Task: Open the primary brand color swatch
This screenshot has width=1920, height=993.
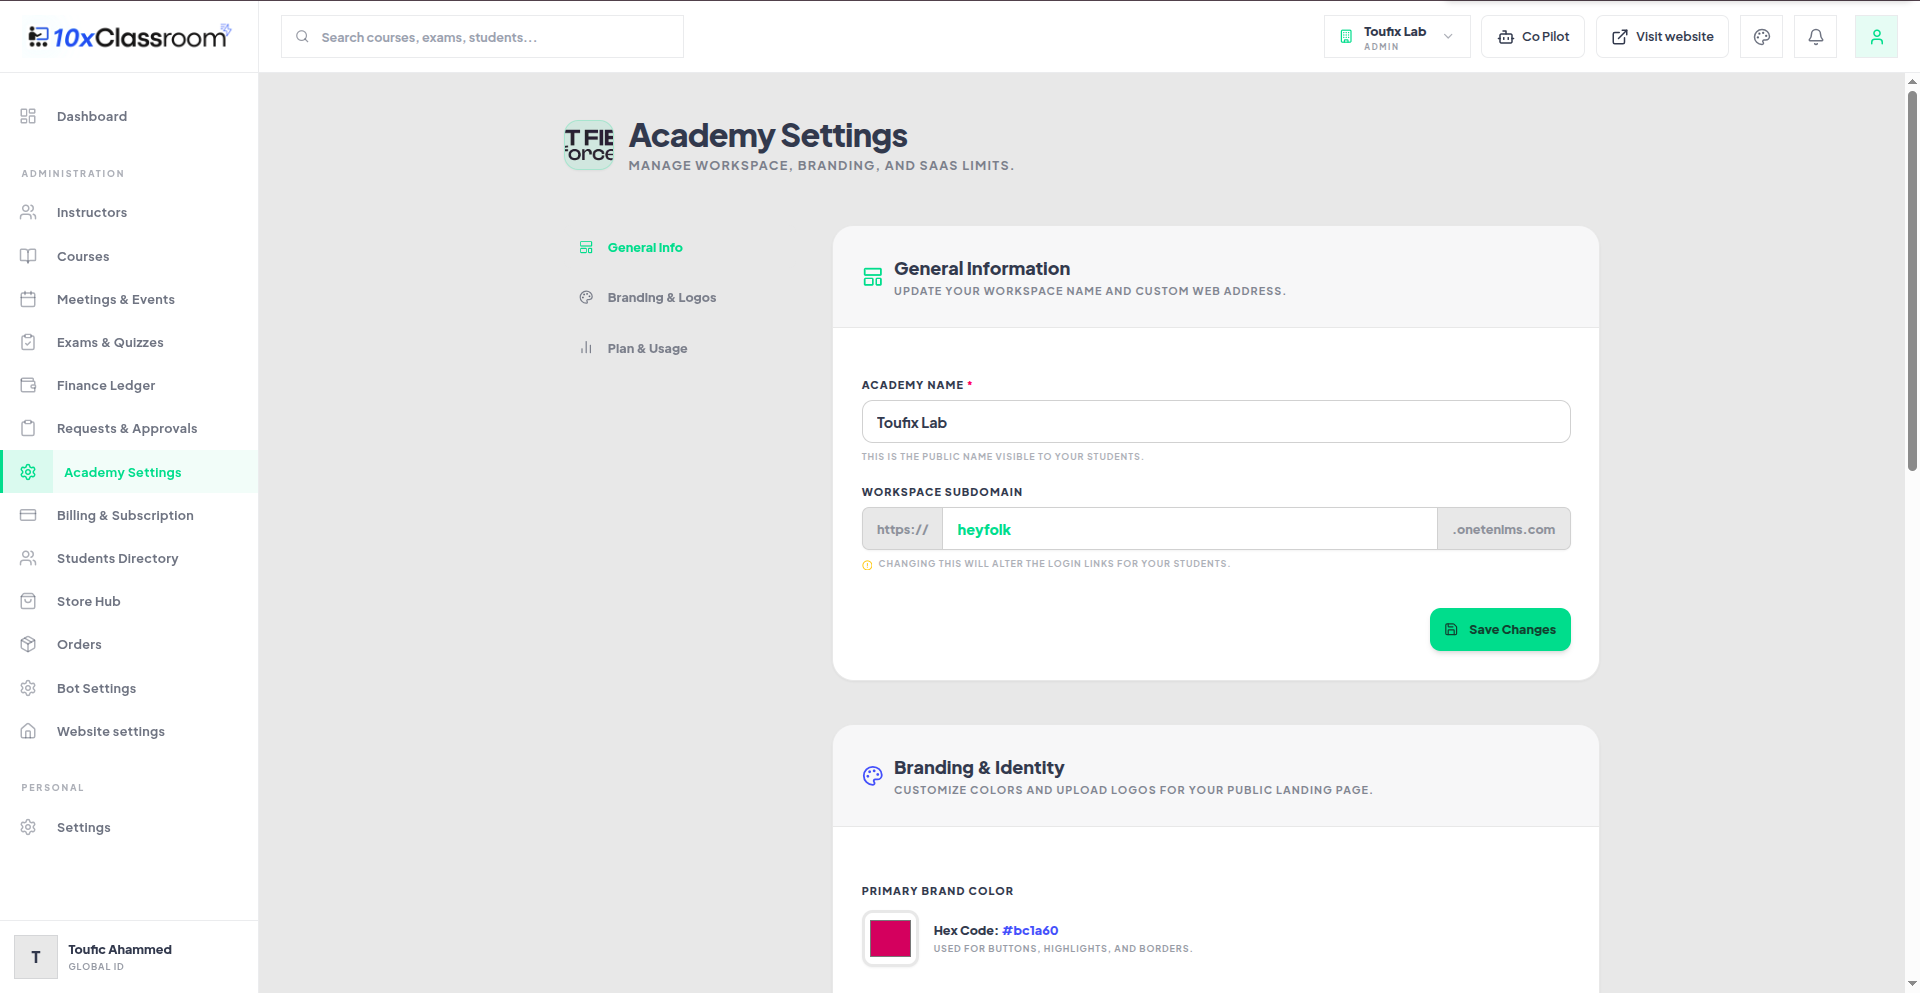Action: click(x=890, y=939)
